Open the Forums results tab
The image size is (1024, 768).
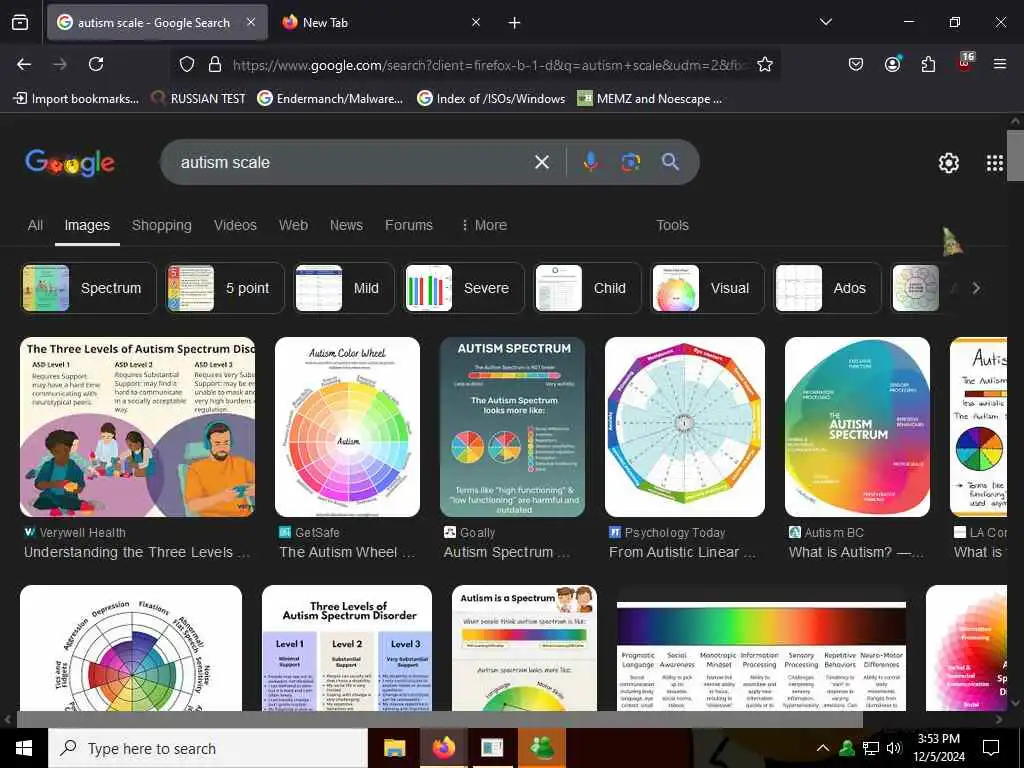click(x=409, y=225)
